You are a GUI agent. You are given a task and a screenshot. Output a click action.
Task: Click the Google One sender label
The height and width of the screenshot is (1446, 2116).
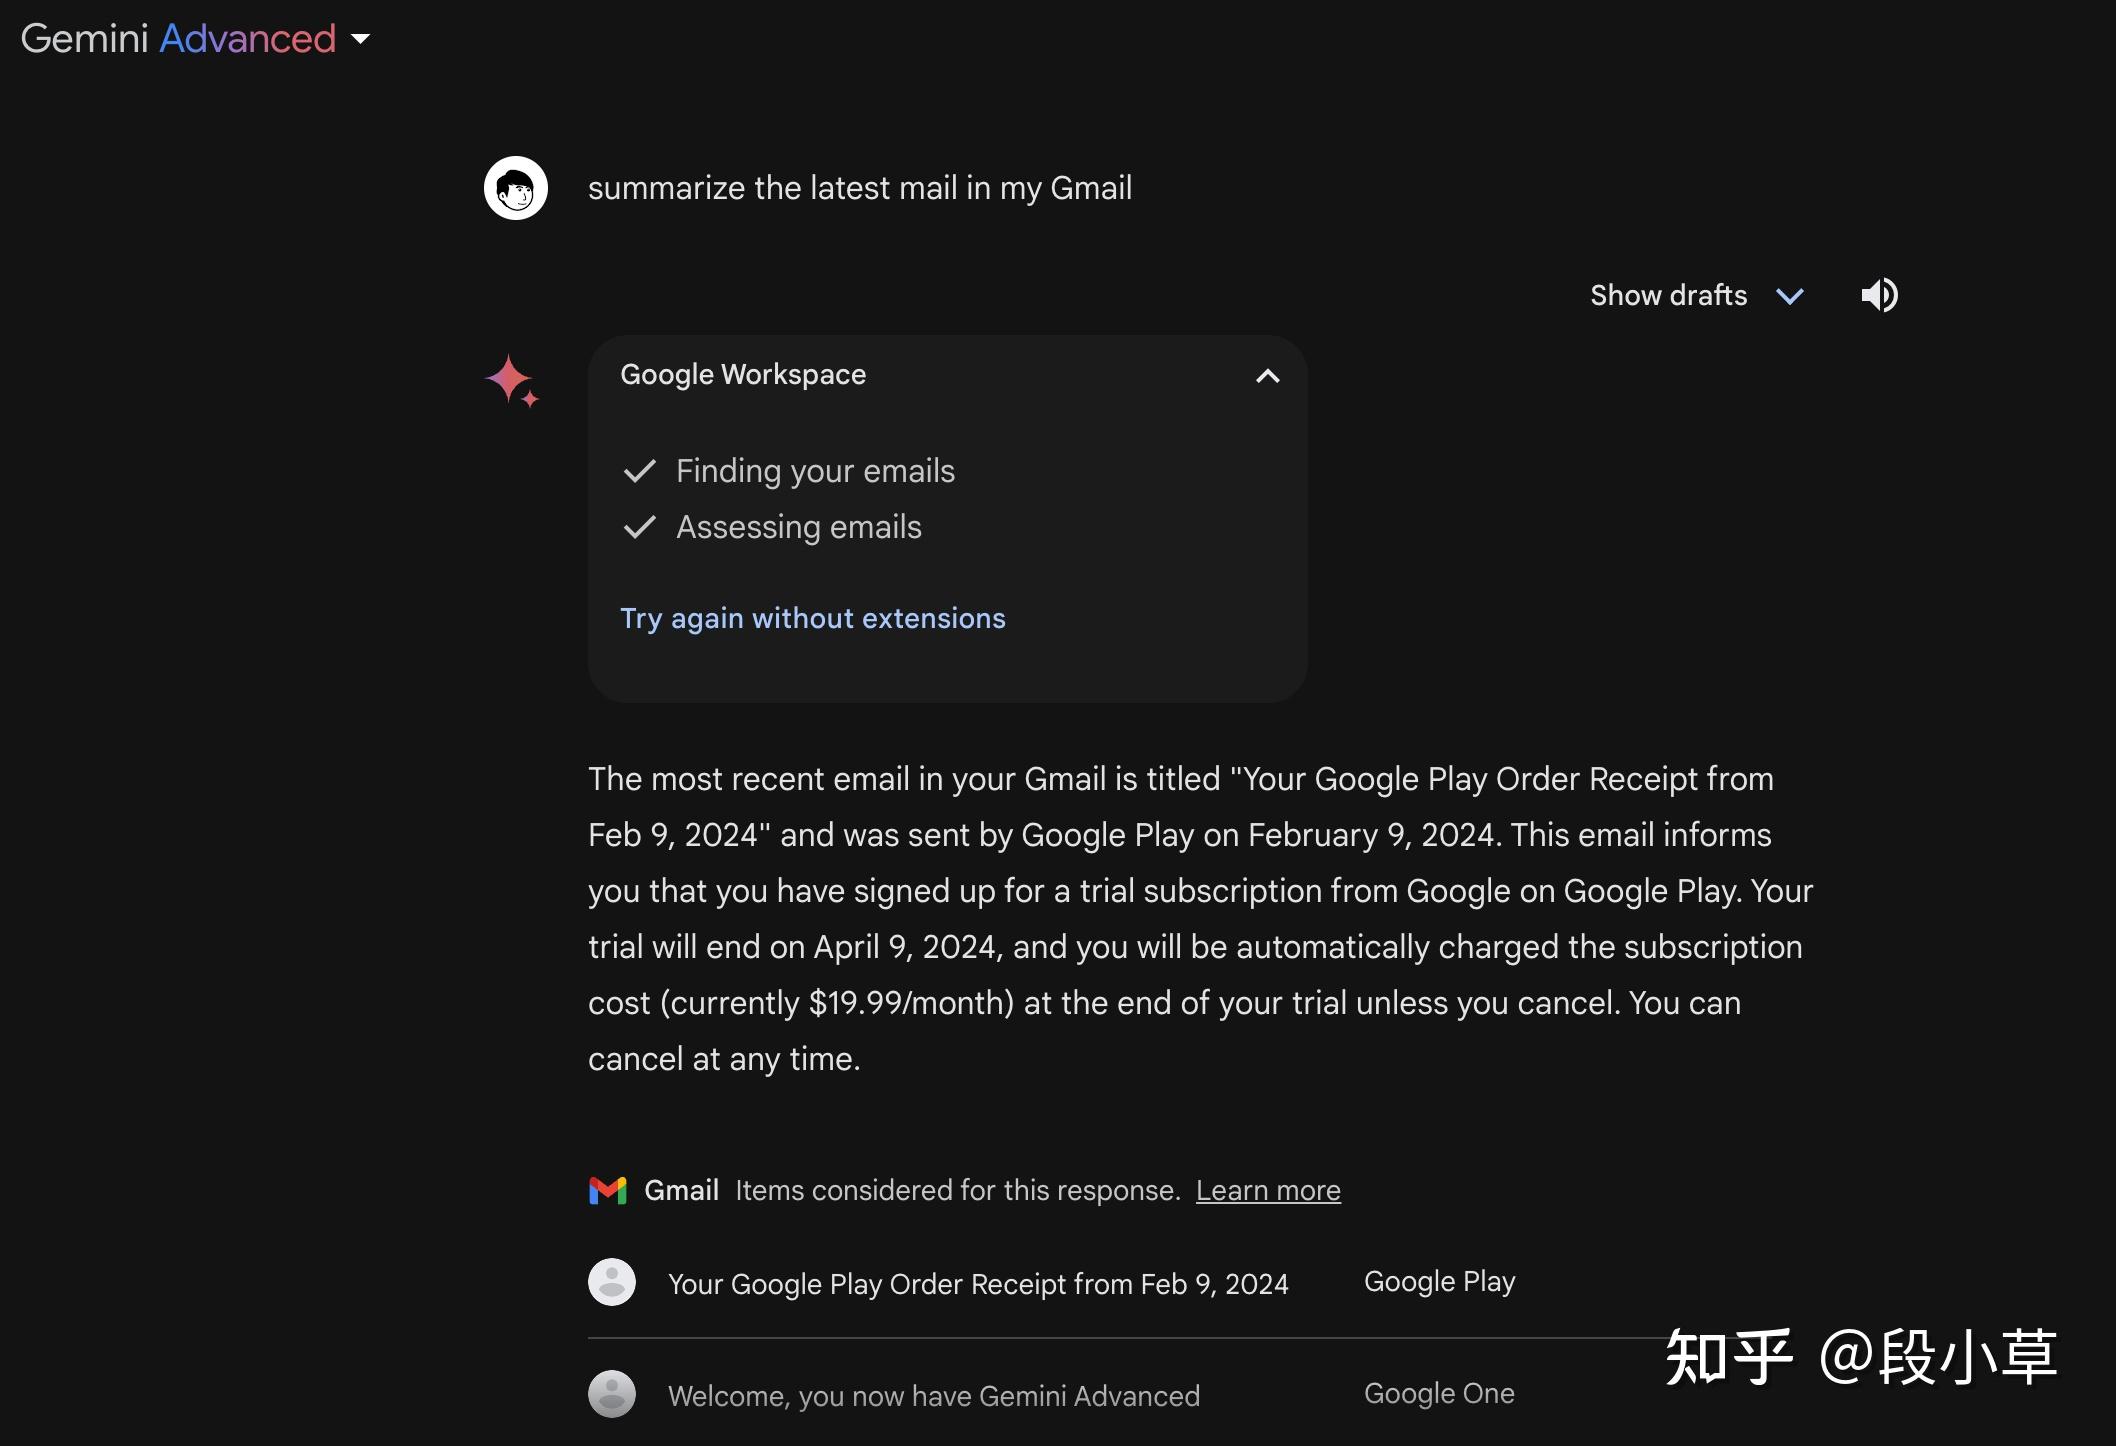(x=1438, y=1394)
